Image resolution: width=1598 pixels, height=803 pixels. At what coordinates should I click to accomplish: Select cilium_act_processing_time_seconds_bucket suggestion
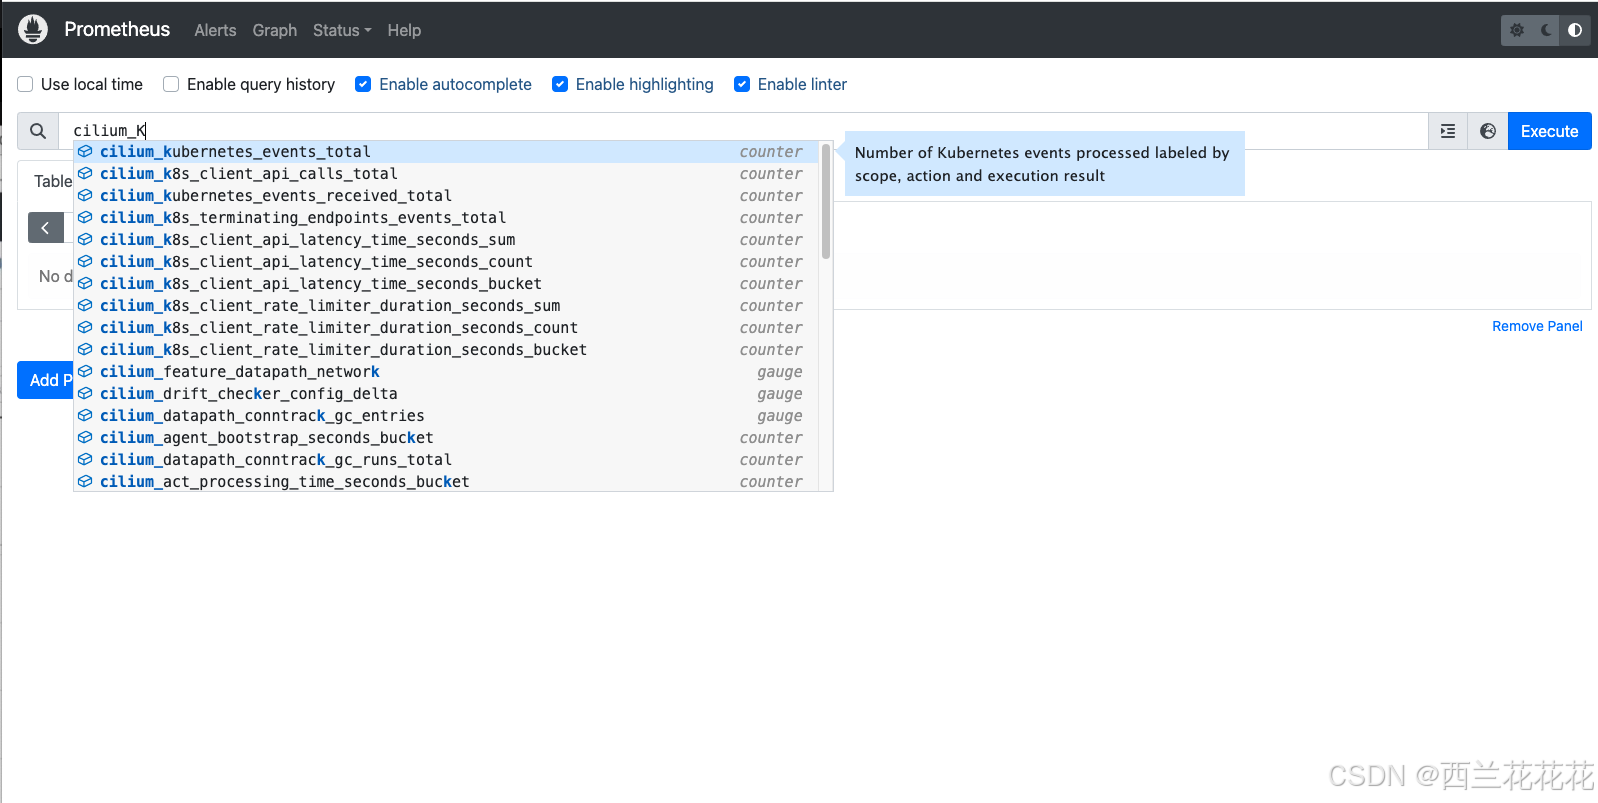[x=447, y=481]
